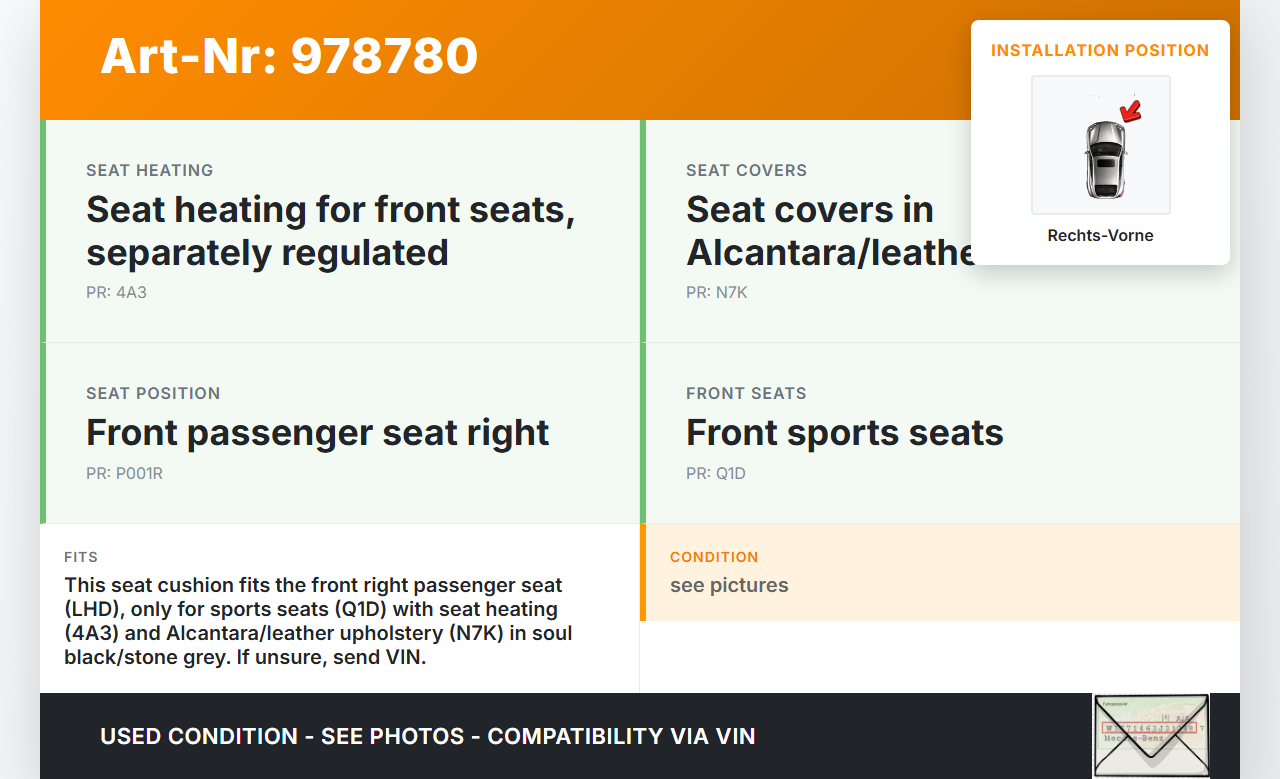Click the Seat Position label
Viewport: 1280px width, 779px height.
pyautogui.click(x=153, y=394)
